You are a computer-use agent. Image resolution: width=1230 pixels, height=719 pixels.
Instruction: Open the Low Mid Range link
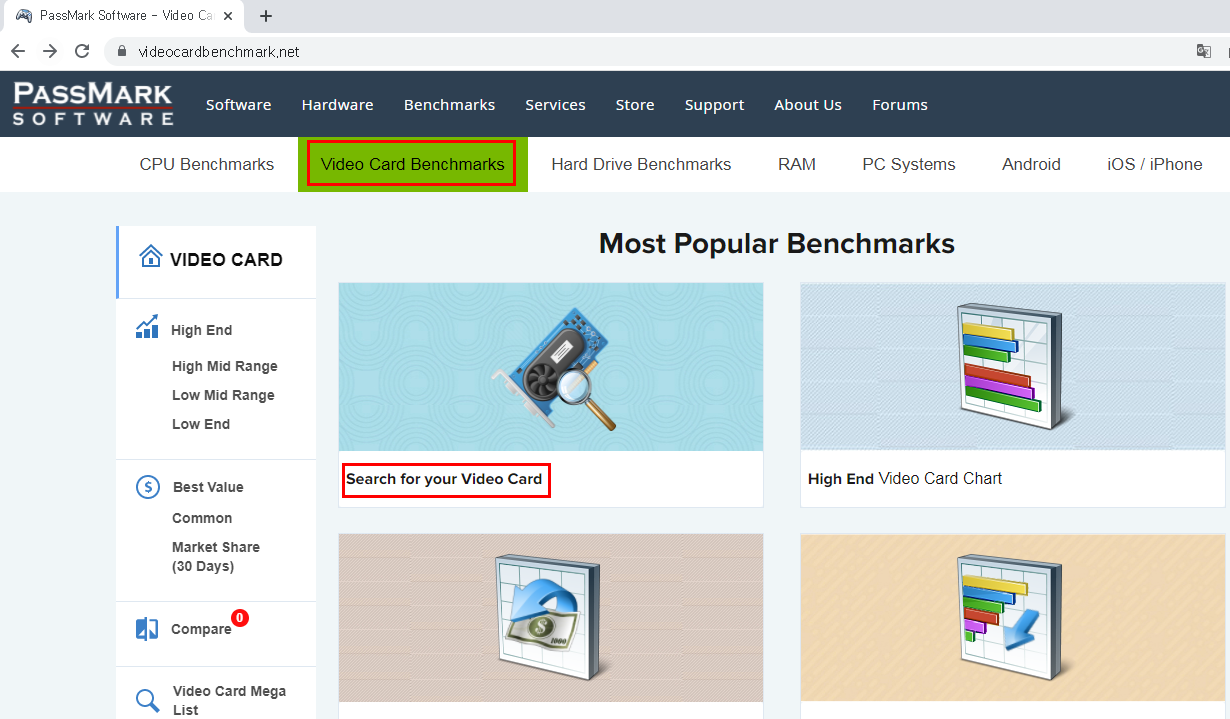pyautogui.click(x=223, y=395)
